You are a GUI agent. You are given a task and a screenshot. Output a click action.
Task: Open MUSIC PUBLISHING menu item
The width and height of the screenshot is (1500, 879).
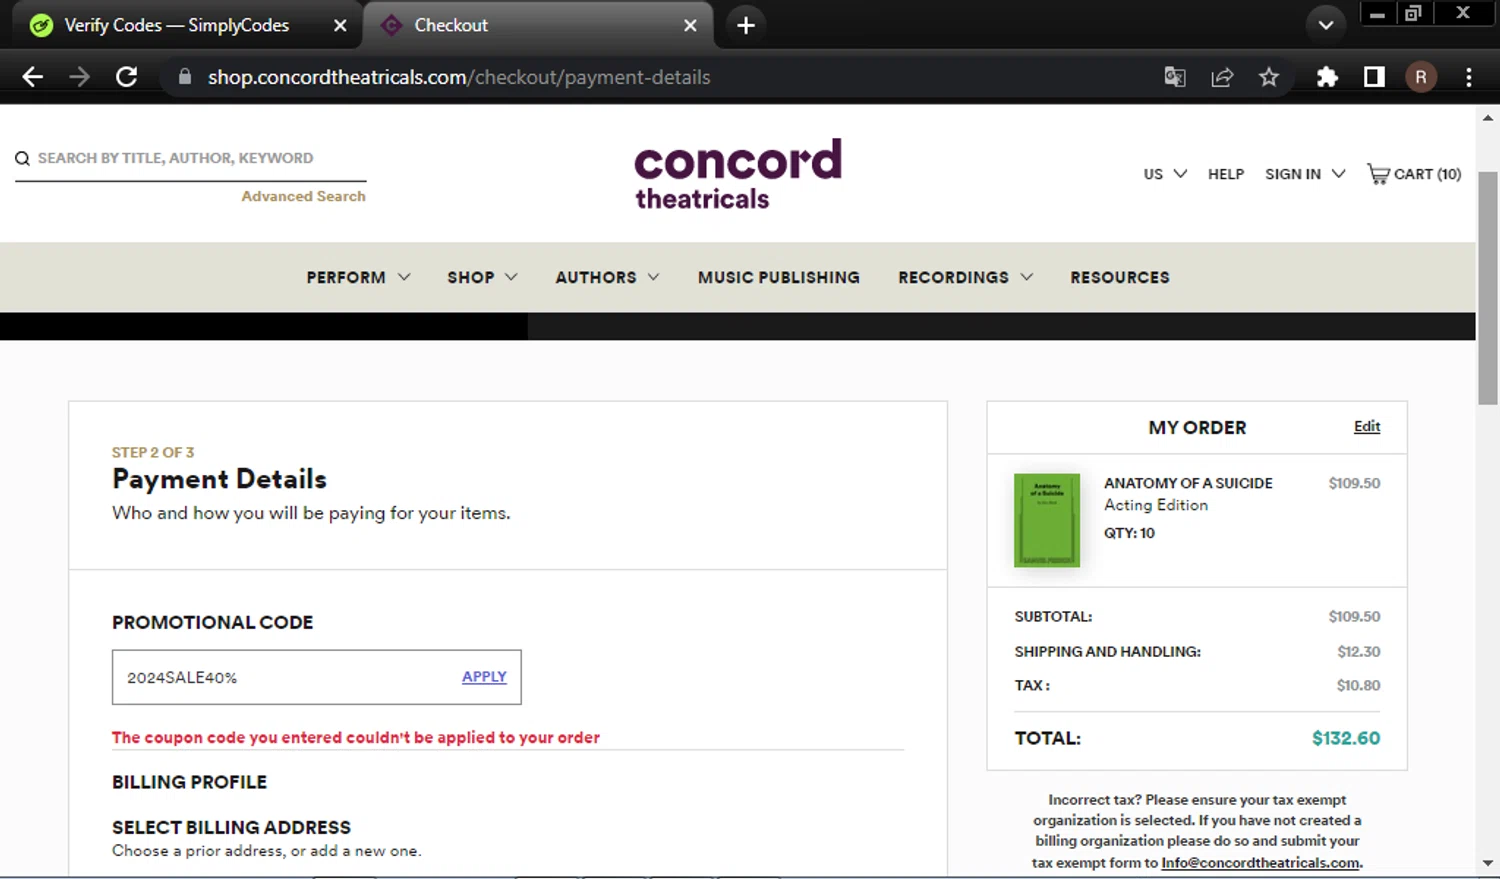[779, 277]
